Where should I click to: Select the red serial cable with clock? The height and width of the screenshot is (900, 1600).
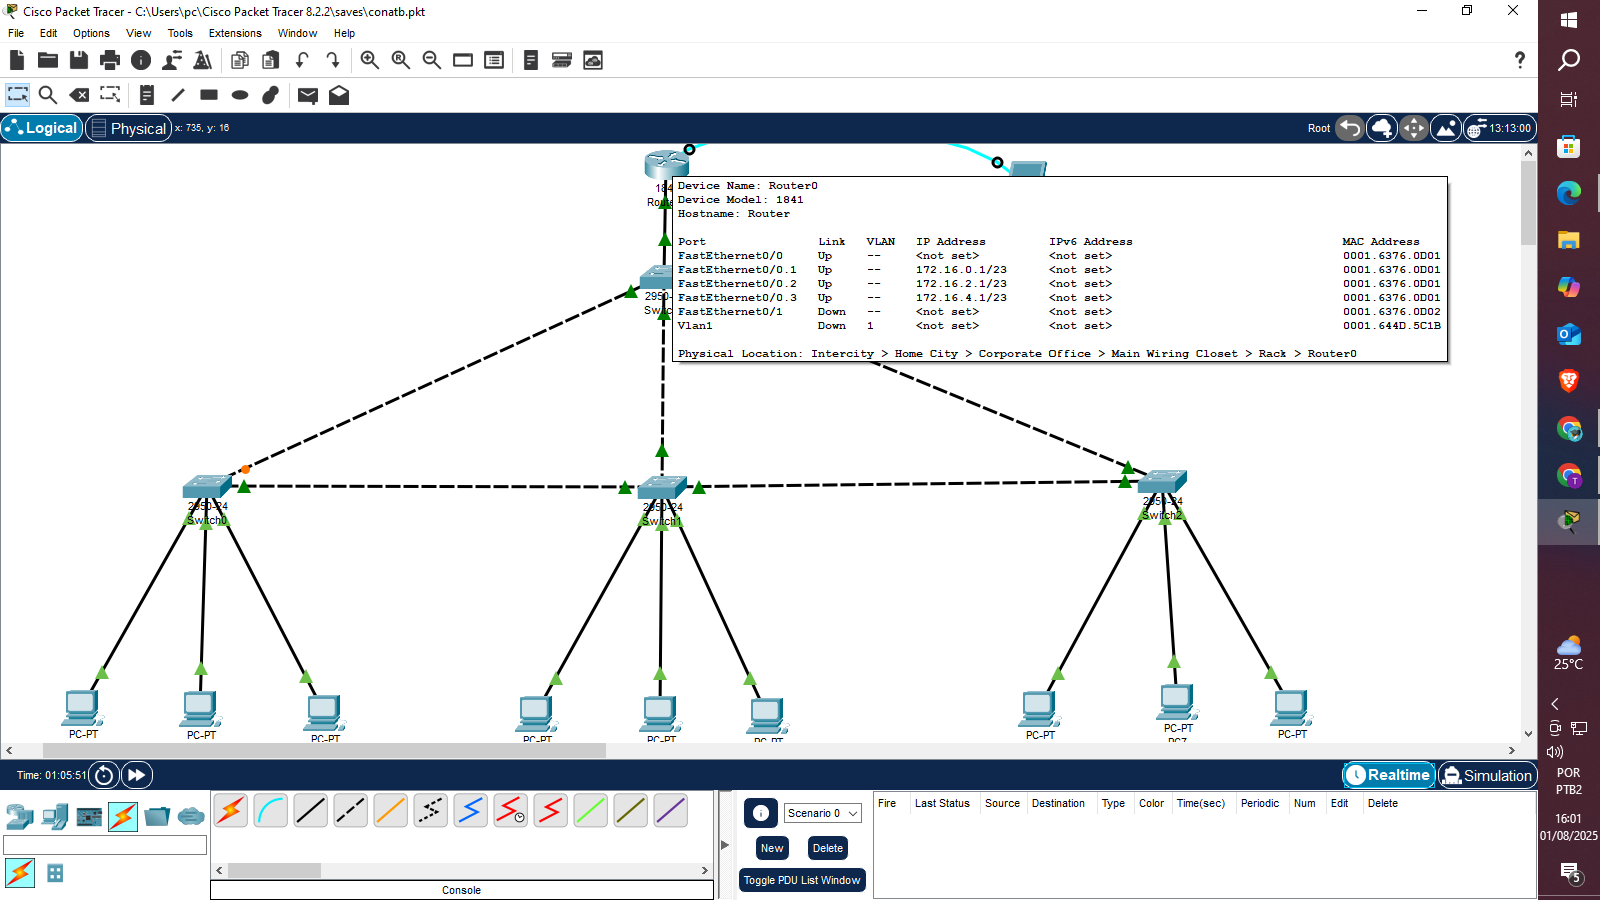coord(511,811)
